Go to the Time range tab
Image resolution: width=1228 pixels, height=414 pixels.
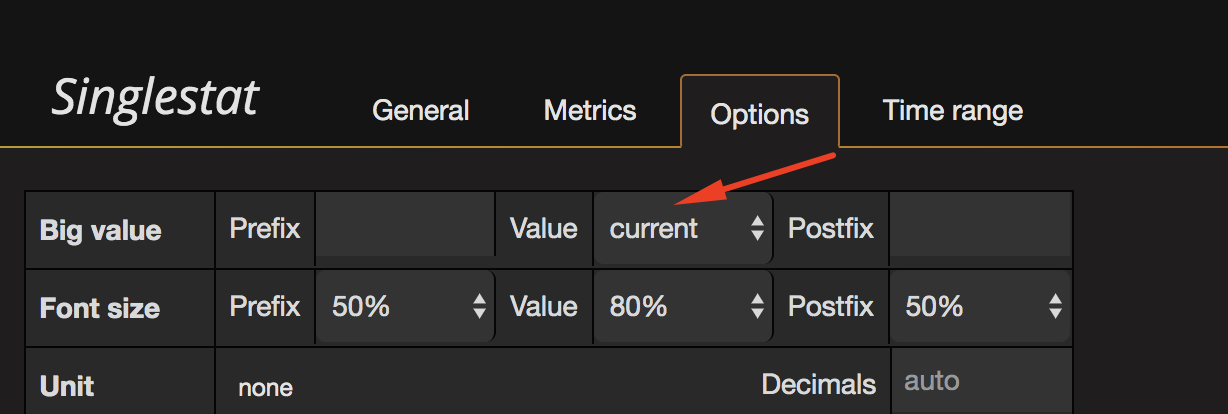[x=952, y=110]
